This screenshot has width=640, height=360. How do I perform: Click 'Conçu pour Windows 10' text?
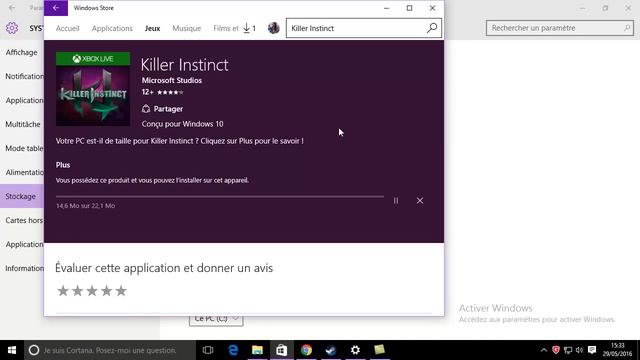click(182, 124)
